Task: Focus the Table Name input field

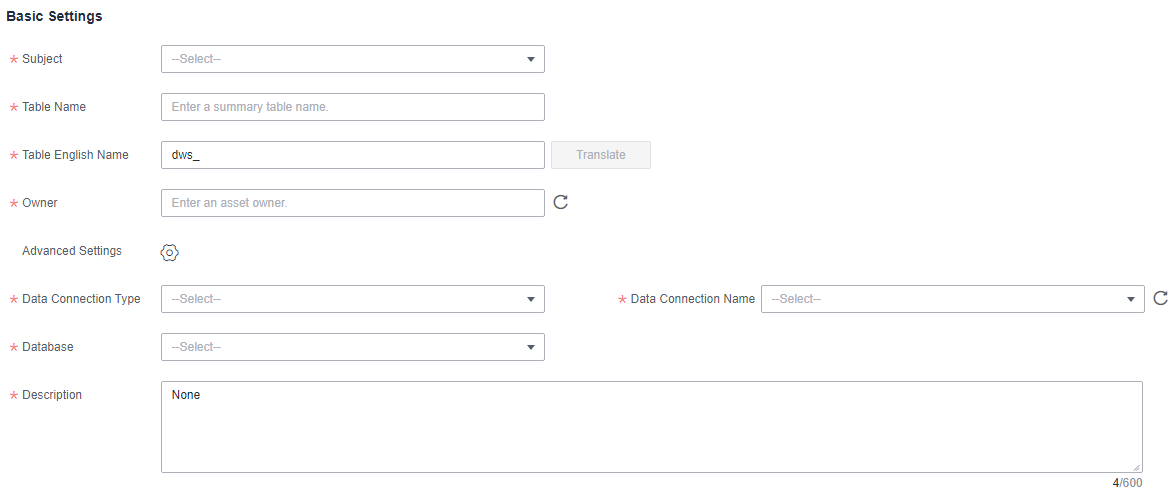Action: pos(352,107)
